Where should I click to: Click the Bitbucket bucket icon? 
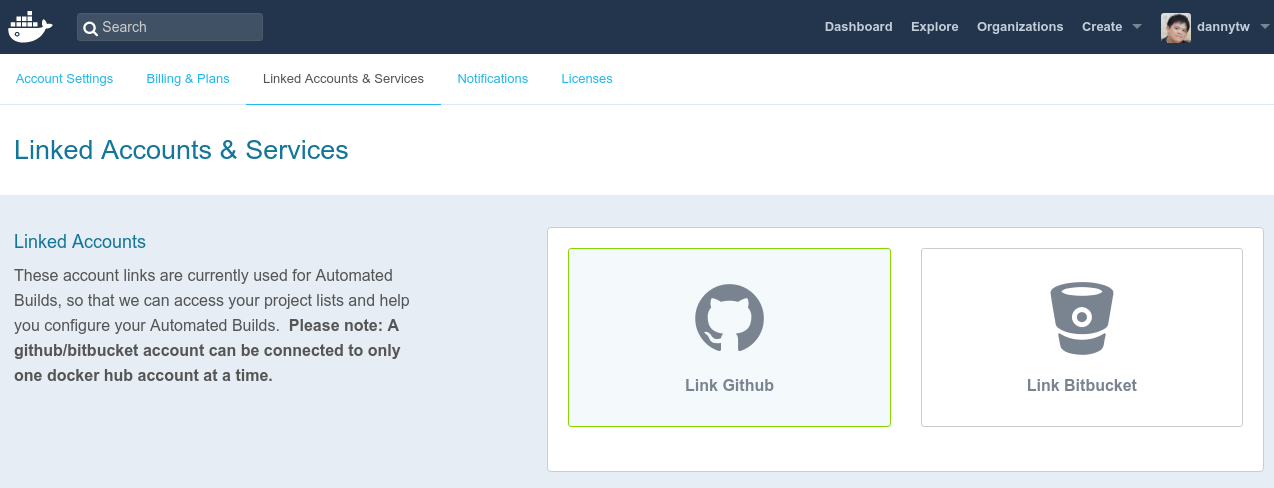point(1081,318)
